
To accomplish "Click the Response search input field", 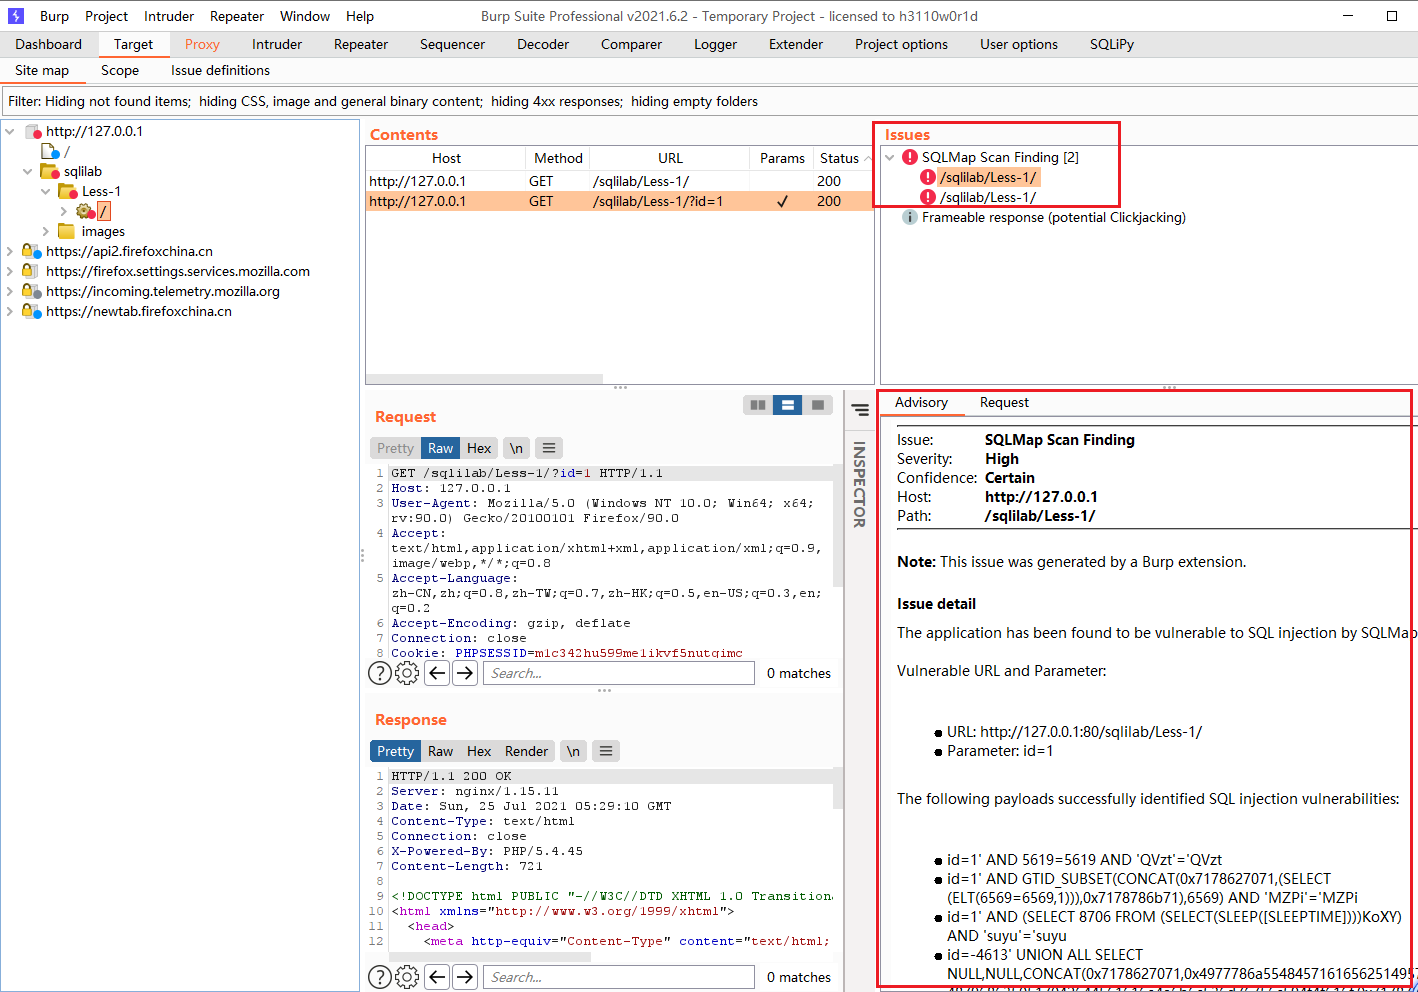I will [619, 977].
